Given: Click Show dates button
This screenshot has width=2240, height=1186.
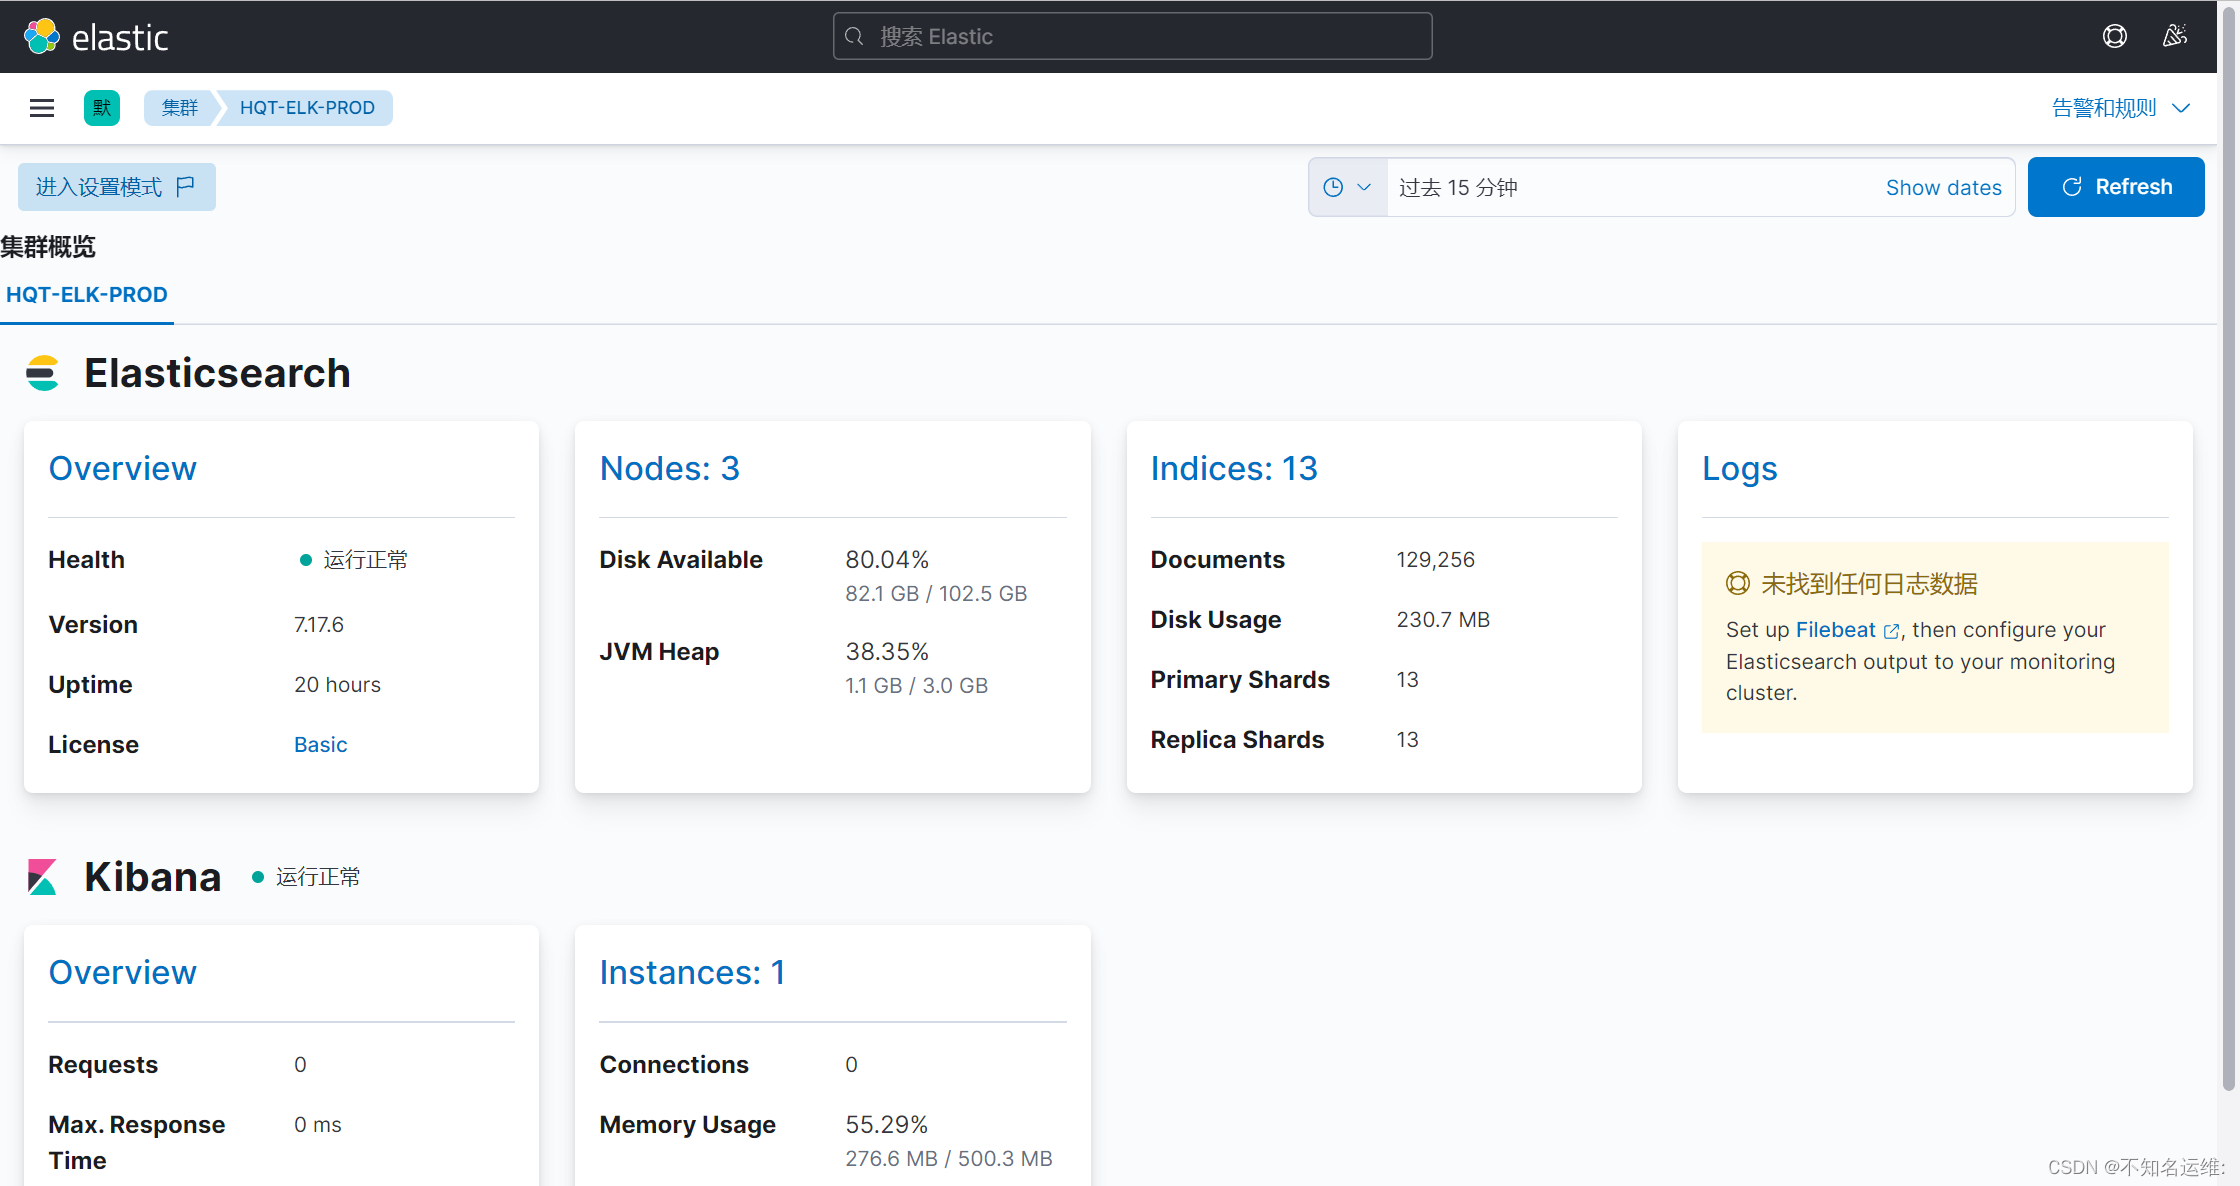Looking at the screenshot, I should 1944,187.
